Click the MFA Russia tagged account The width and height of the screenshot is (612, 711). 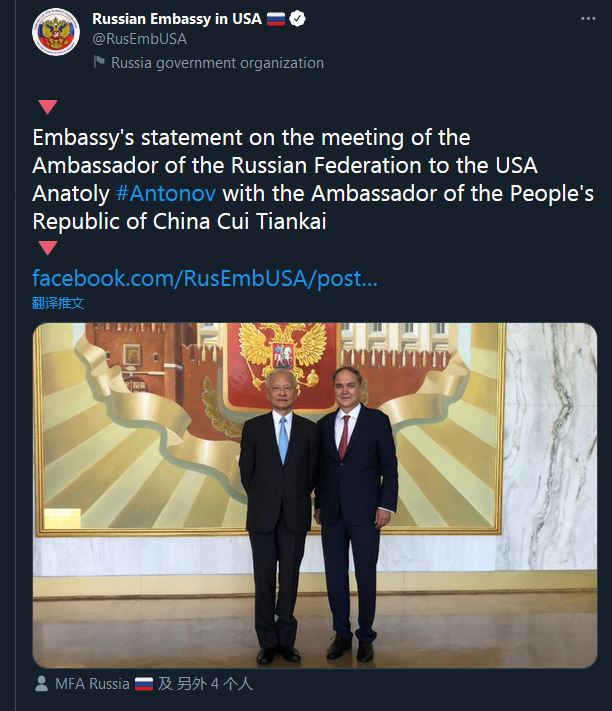pos(92,684)
